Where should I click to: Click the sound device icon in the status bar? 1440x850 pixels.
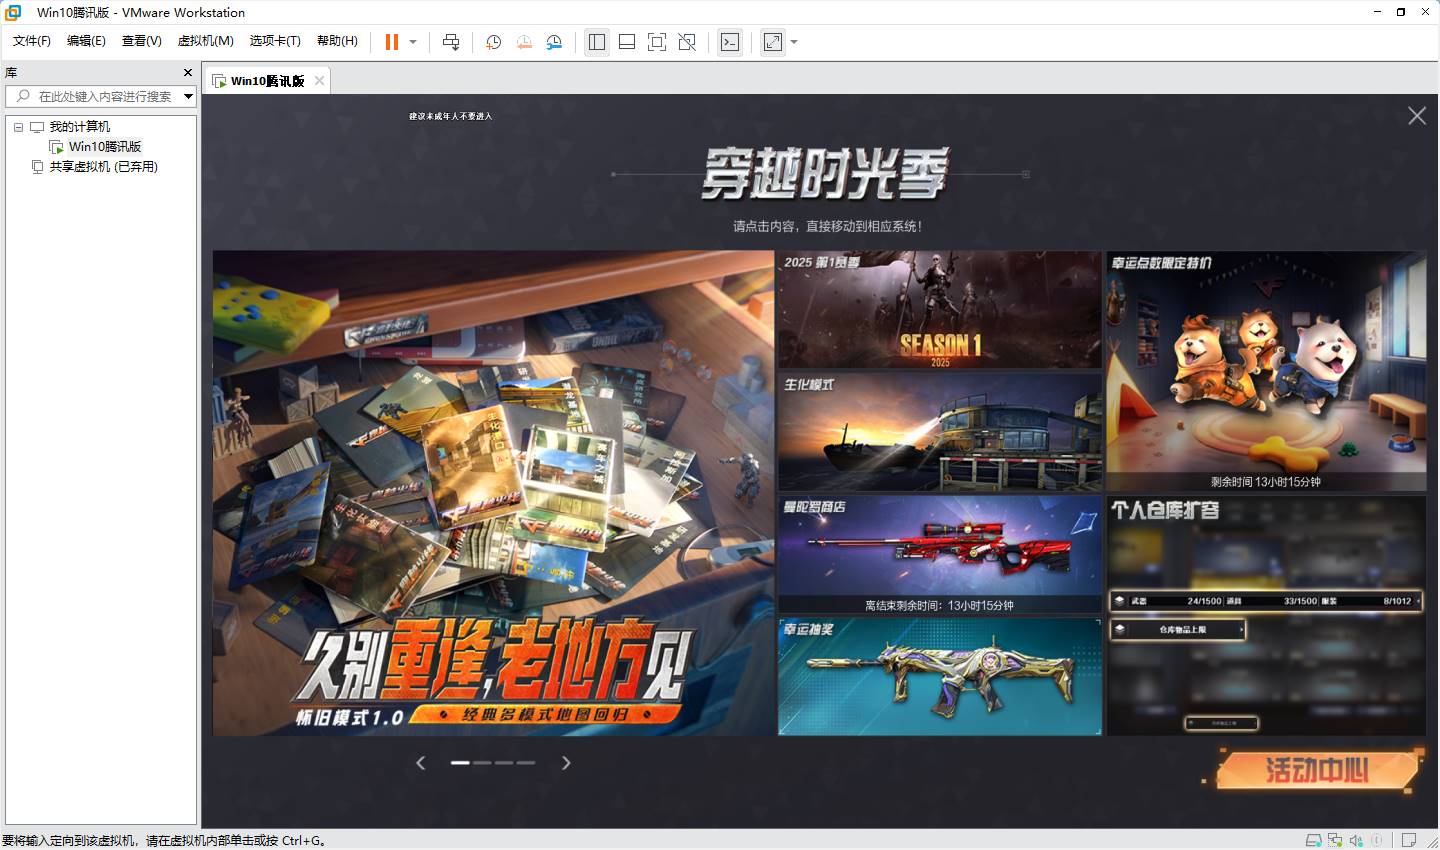pos(1356,841)
